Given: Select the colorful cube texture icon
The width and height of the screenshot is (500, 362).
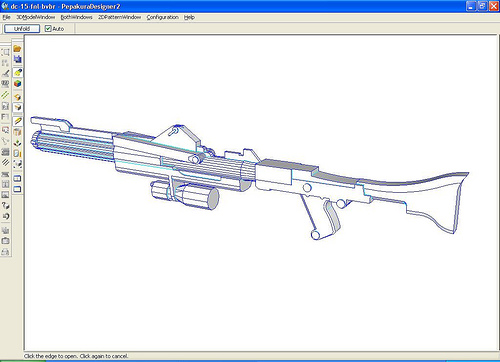Looking at the screenshot, I should (17, 83).
